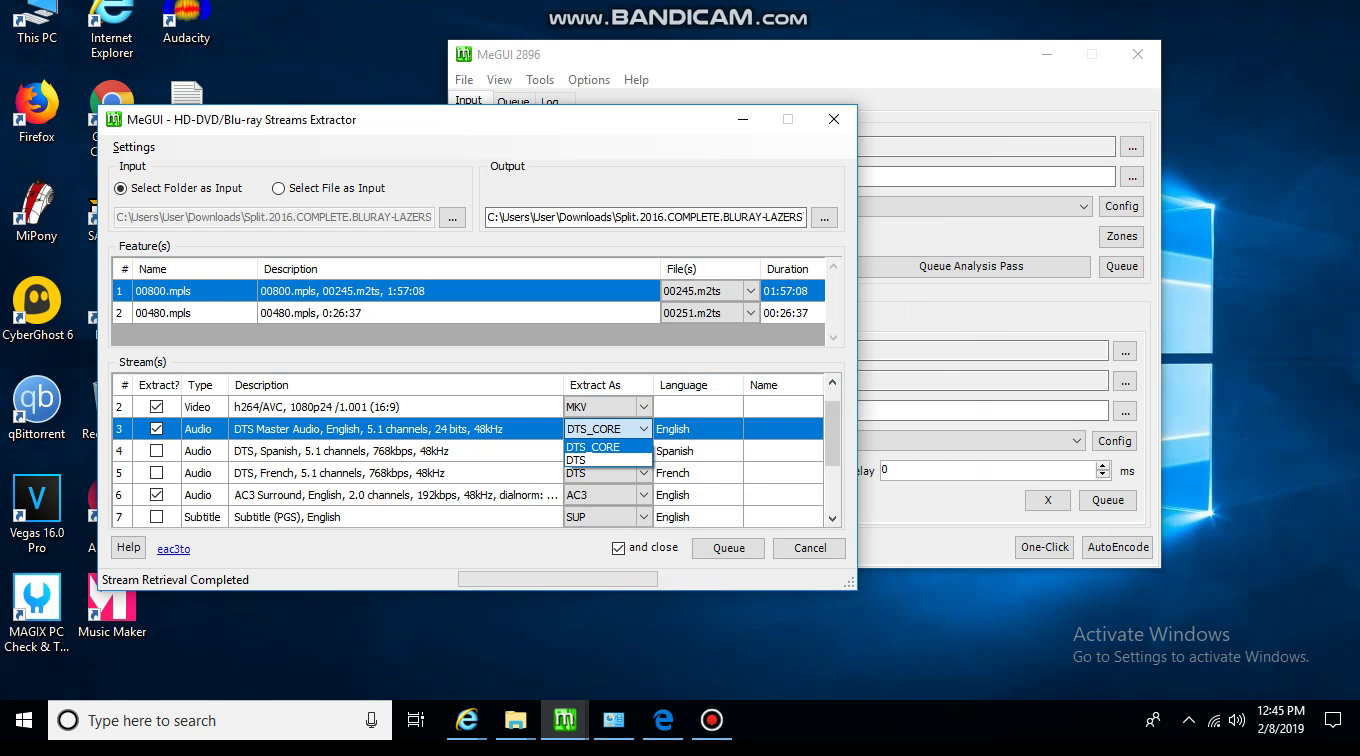Uncheck Extract for DTS Master Audio English
1360x756 pixels.
point(156,429)
